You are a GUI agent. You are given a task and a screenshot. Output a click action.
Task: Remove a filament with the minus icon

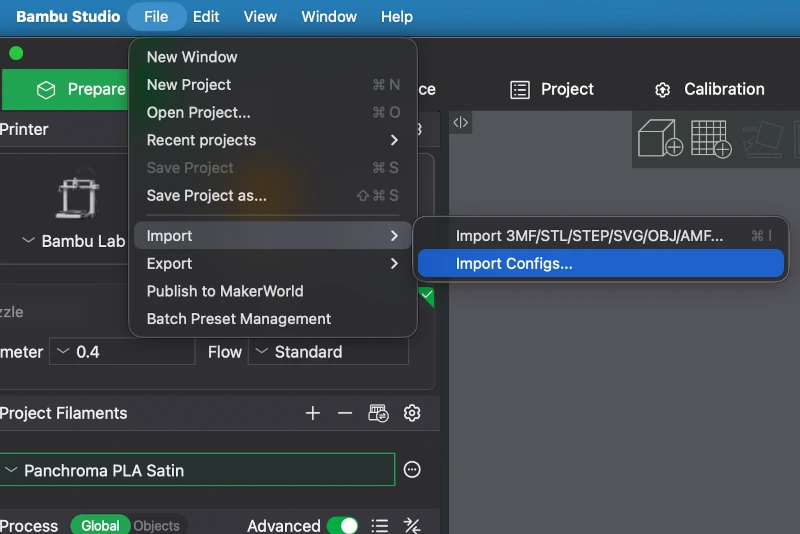tap(345, 413)
